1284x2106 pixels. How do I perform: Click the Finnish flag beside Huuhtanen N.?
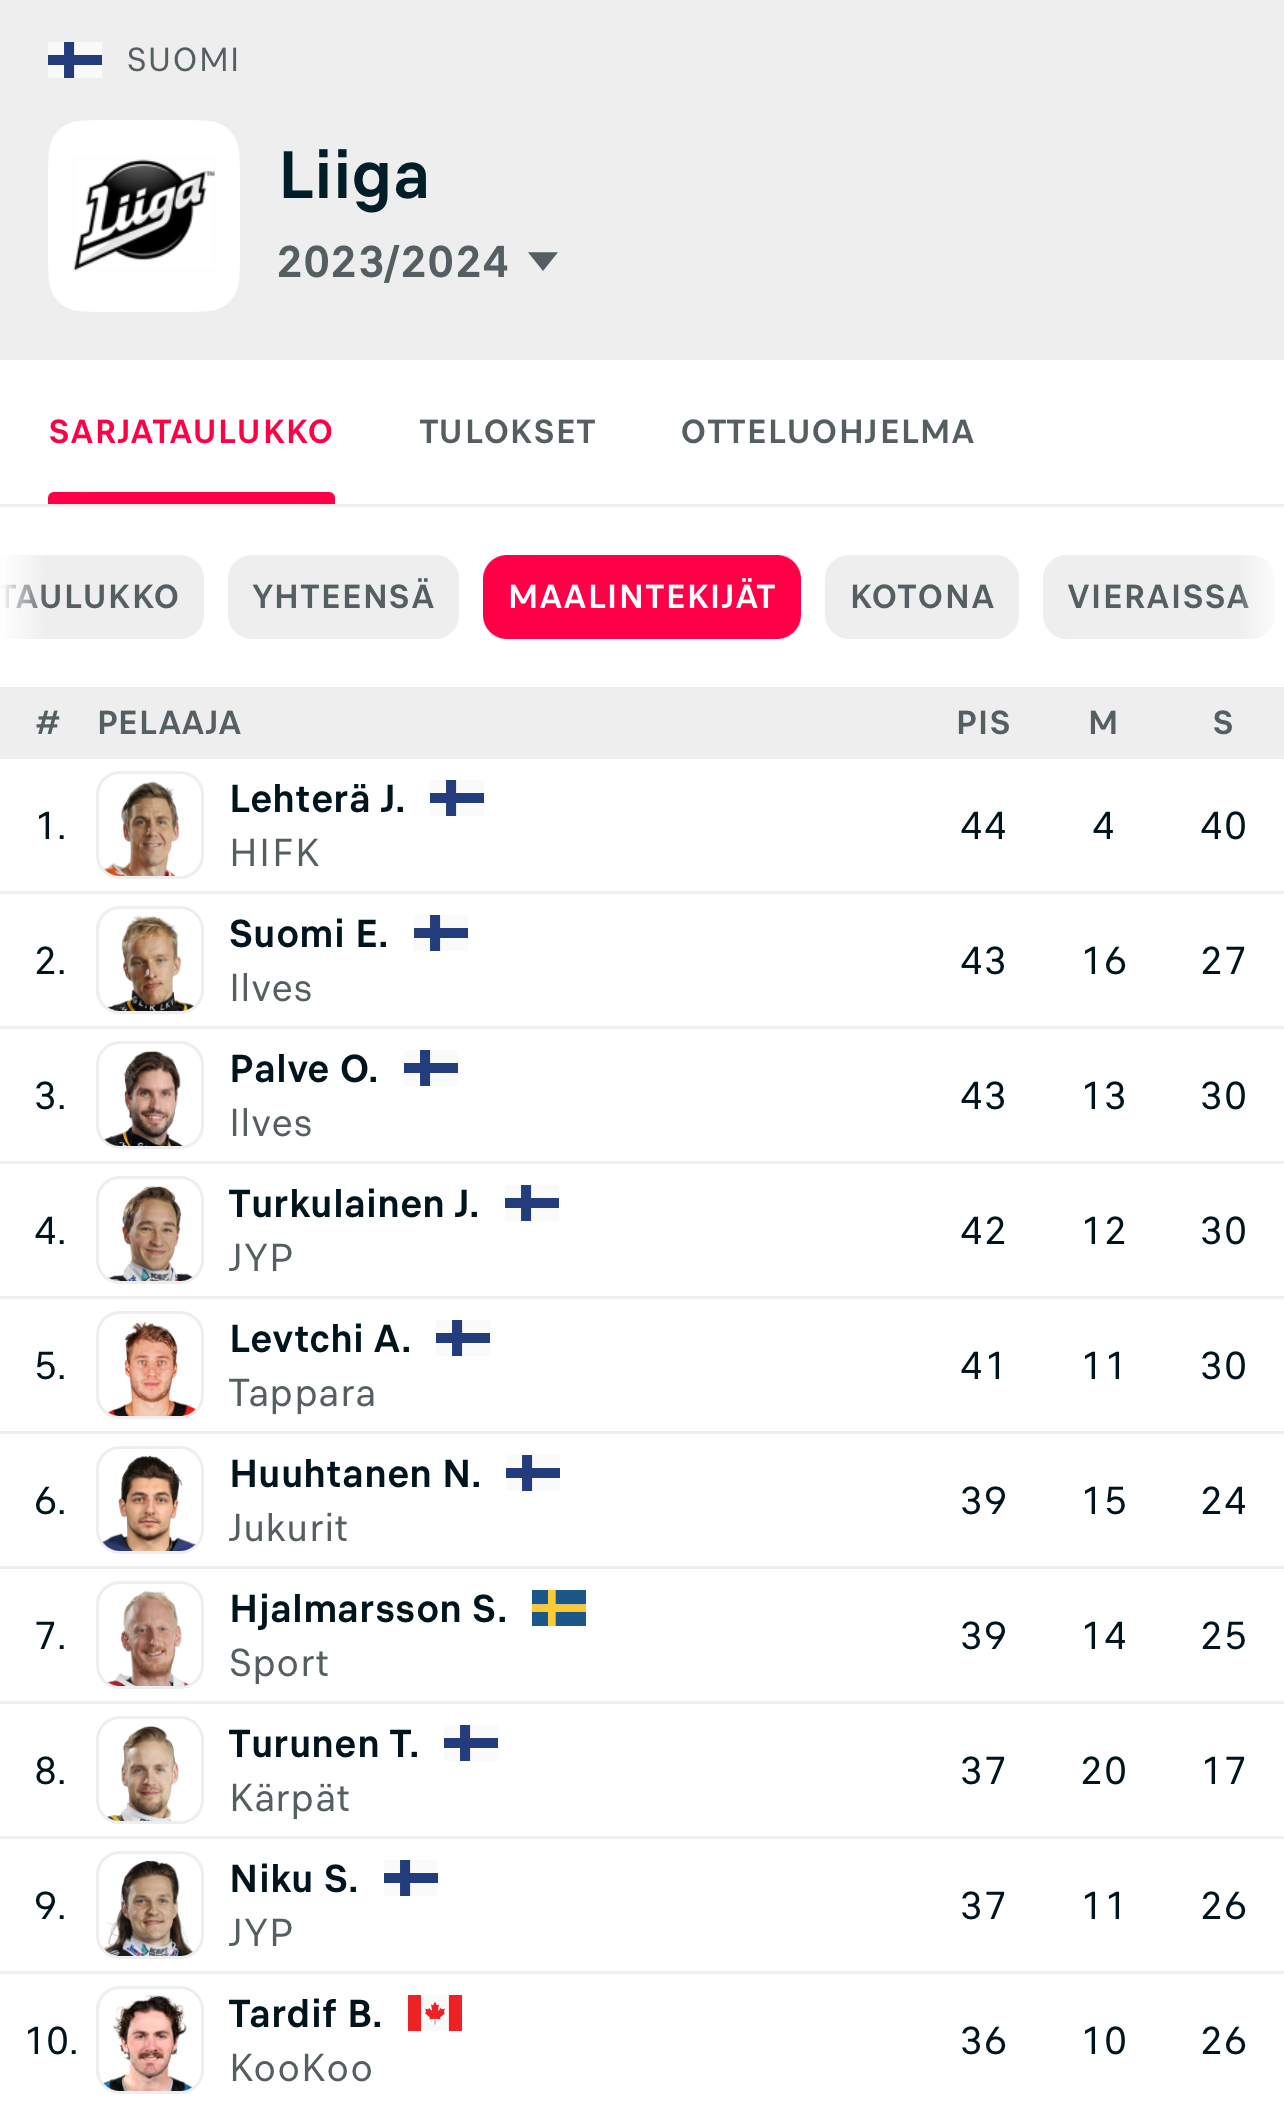tap(533, 1473)
